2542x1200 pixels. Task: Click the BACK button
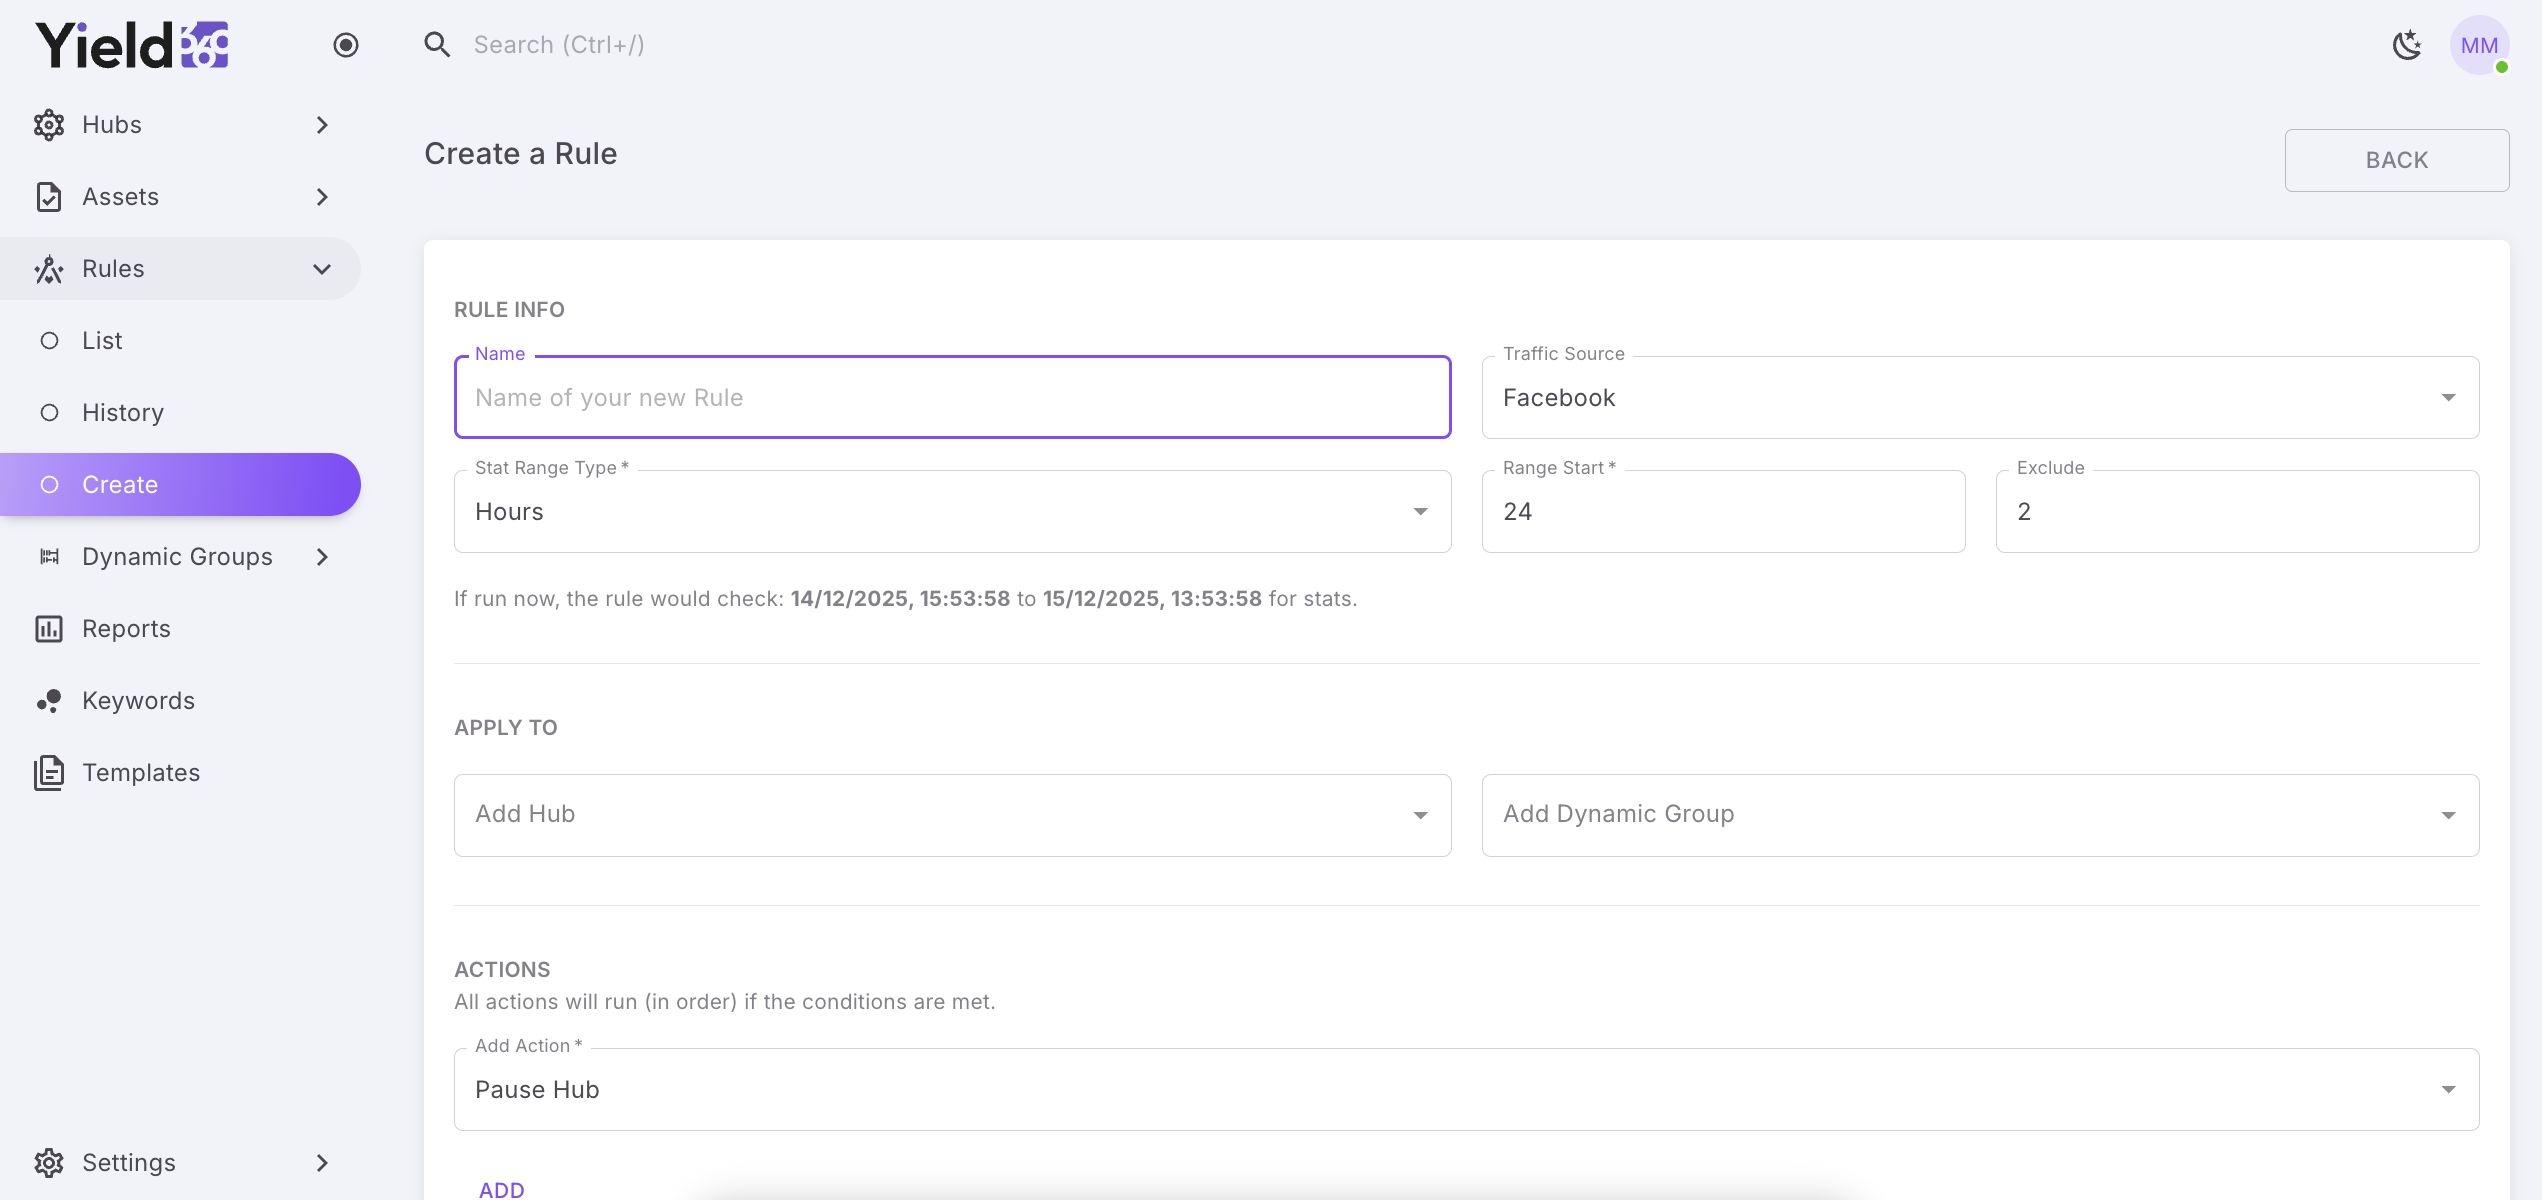pyautogui.click(x=2396, y=160)
